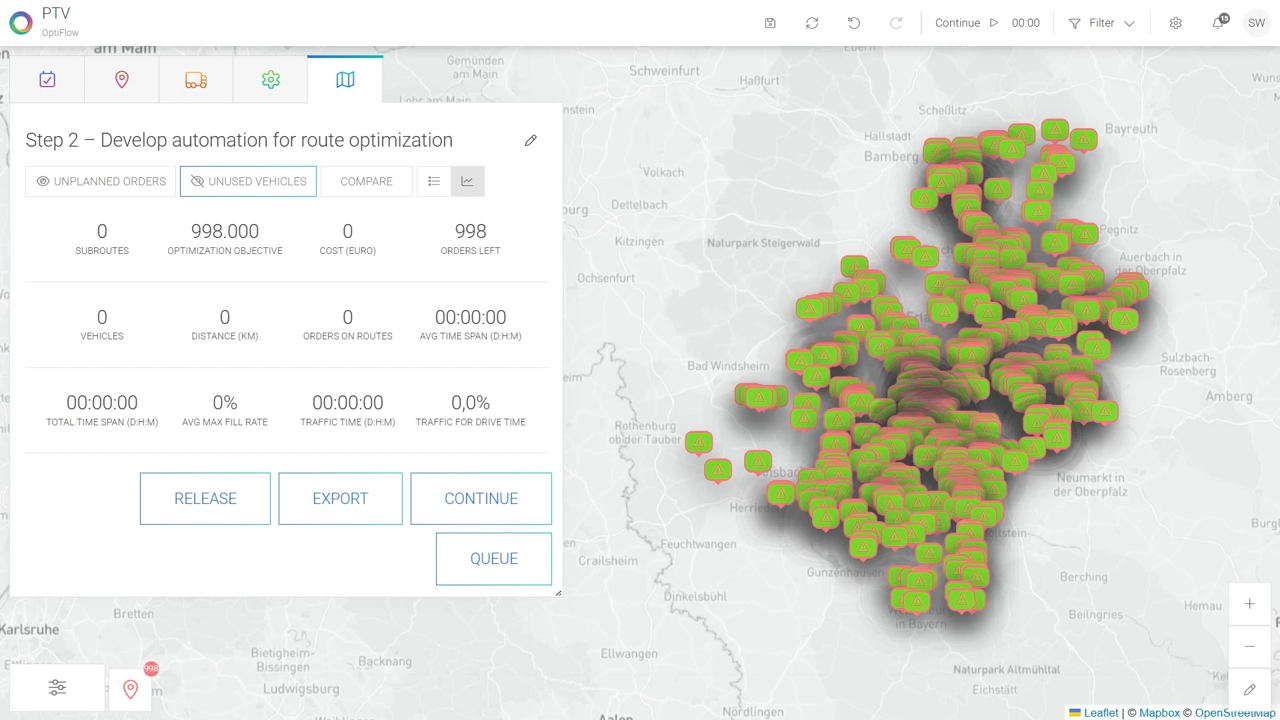Open the locations pin tab
The width and height of the screenshot is (1280, 720).
(x=122, y=80)
